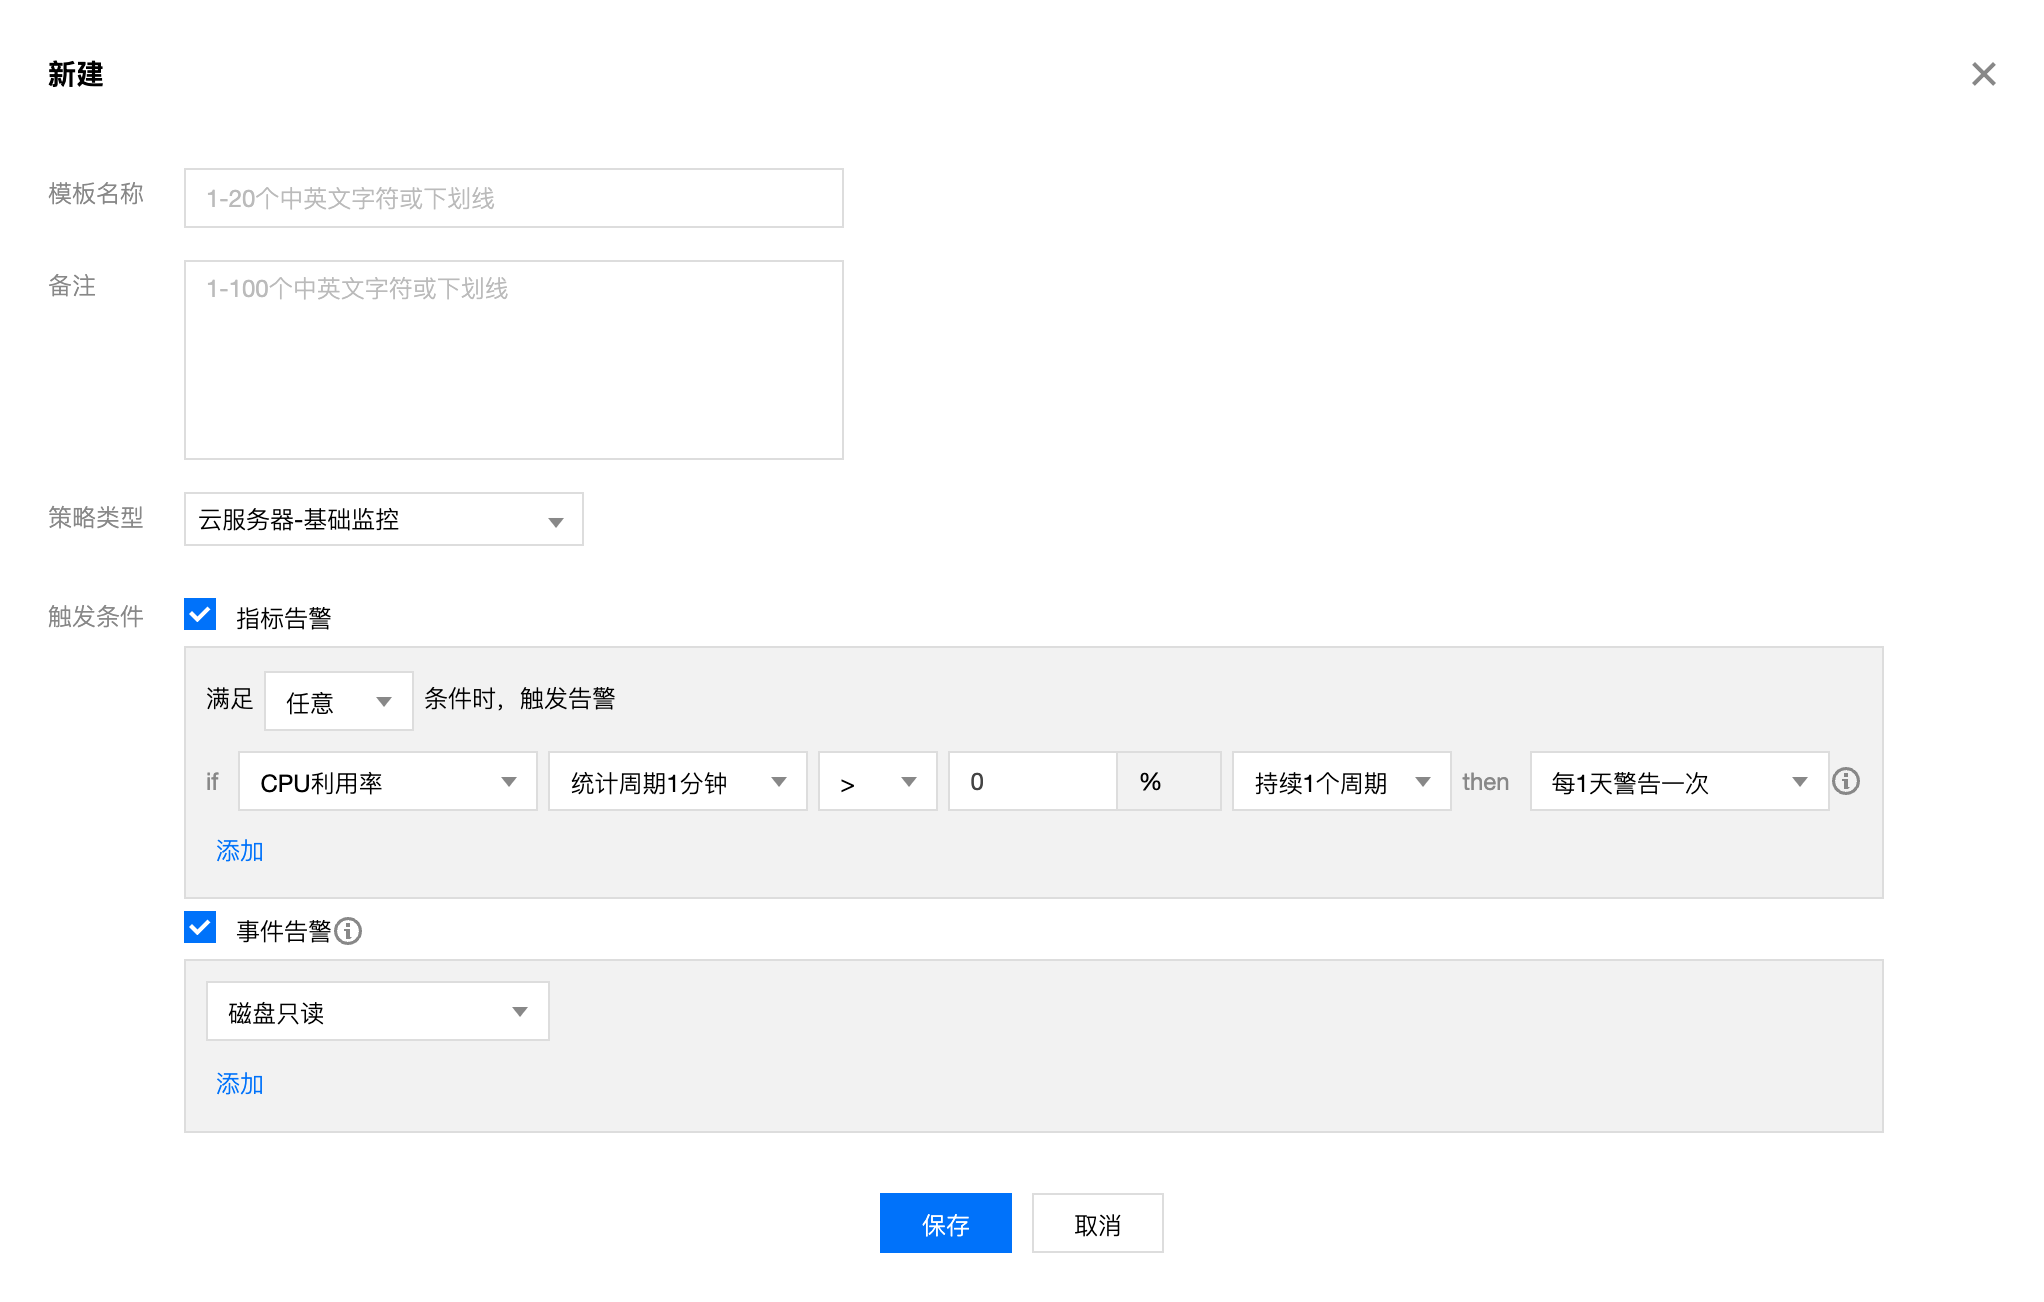Close the 新建 dialog with X icon
This screenshot has height=1302, width=2044.
pos(1983,74)
